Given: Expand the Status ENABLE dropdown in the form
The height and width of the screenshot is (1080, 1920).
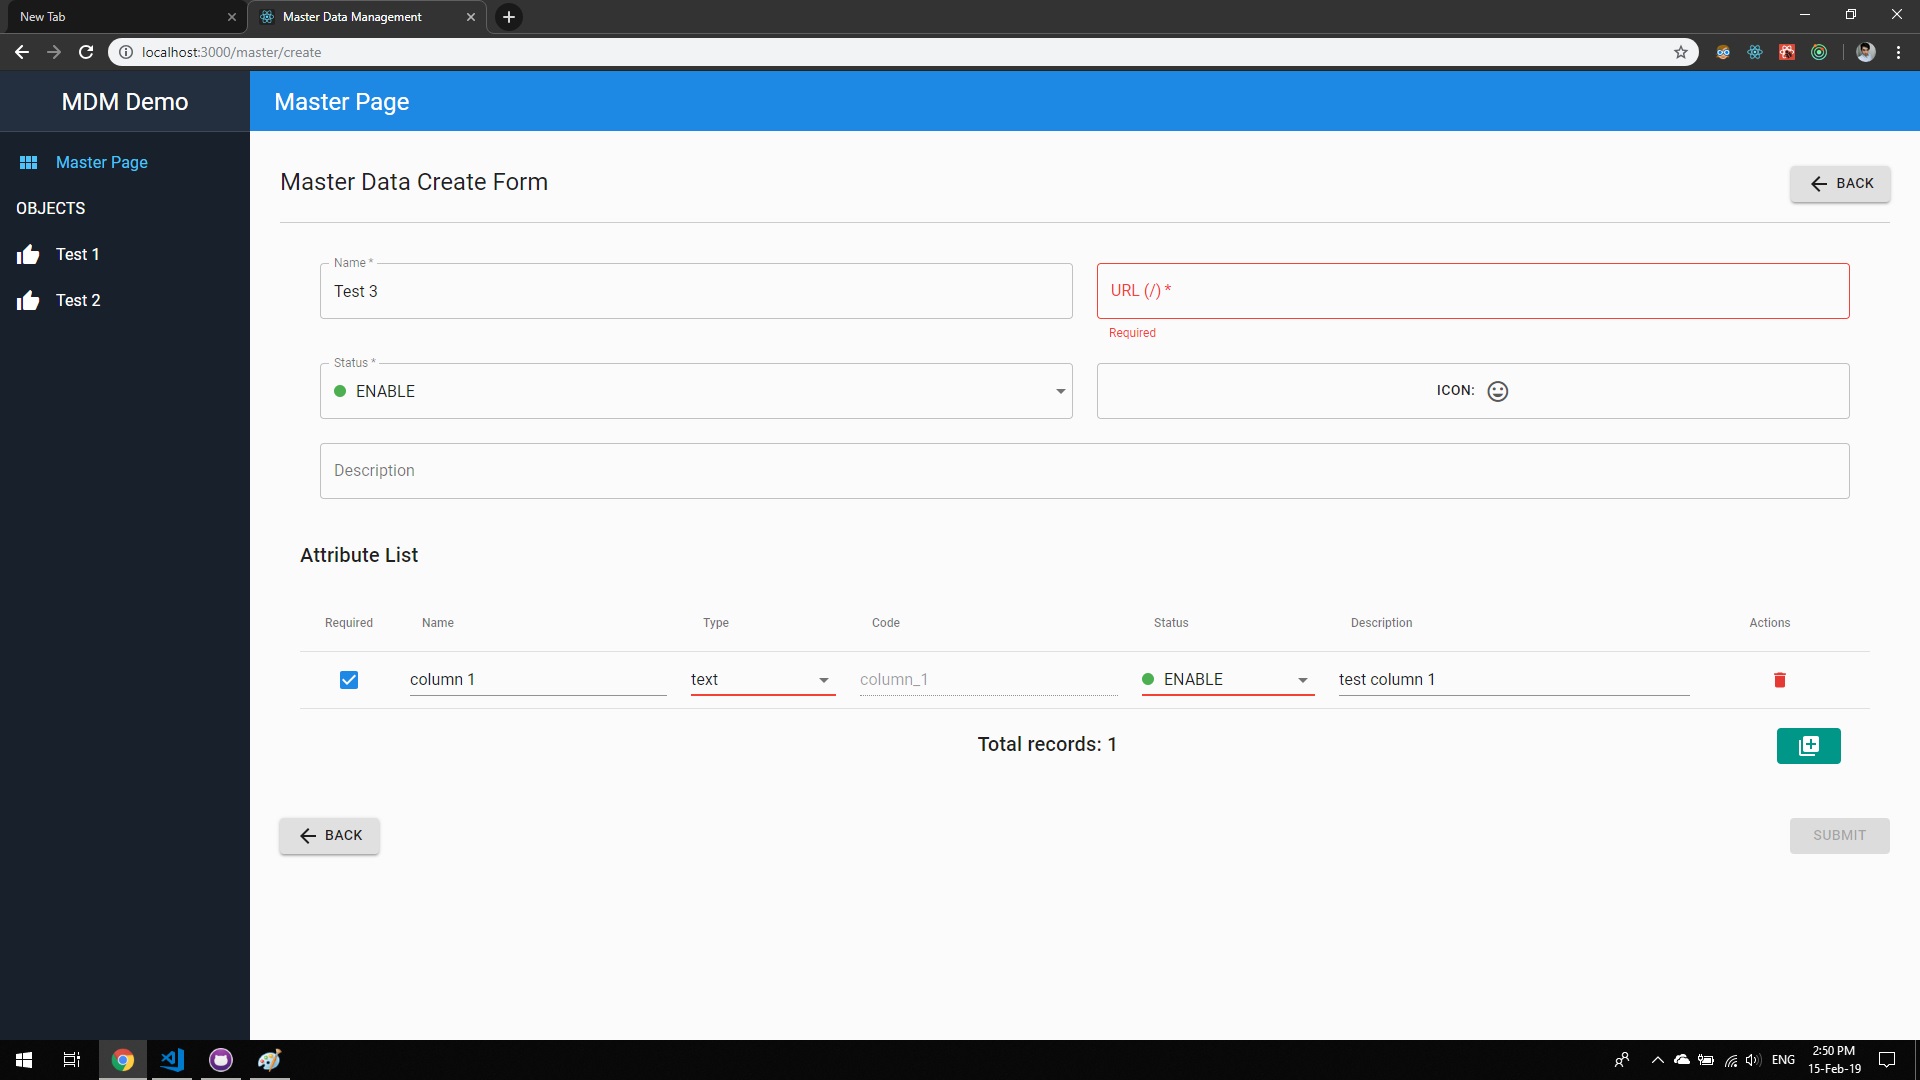Looking at the screenshot, I should (696, 391).
